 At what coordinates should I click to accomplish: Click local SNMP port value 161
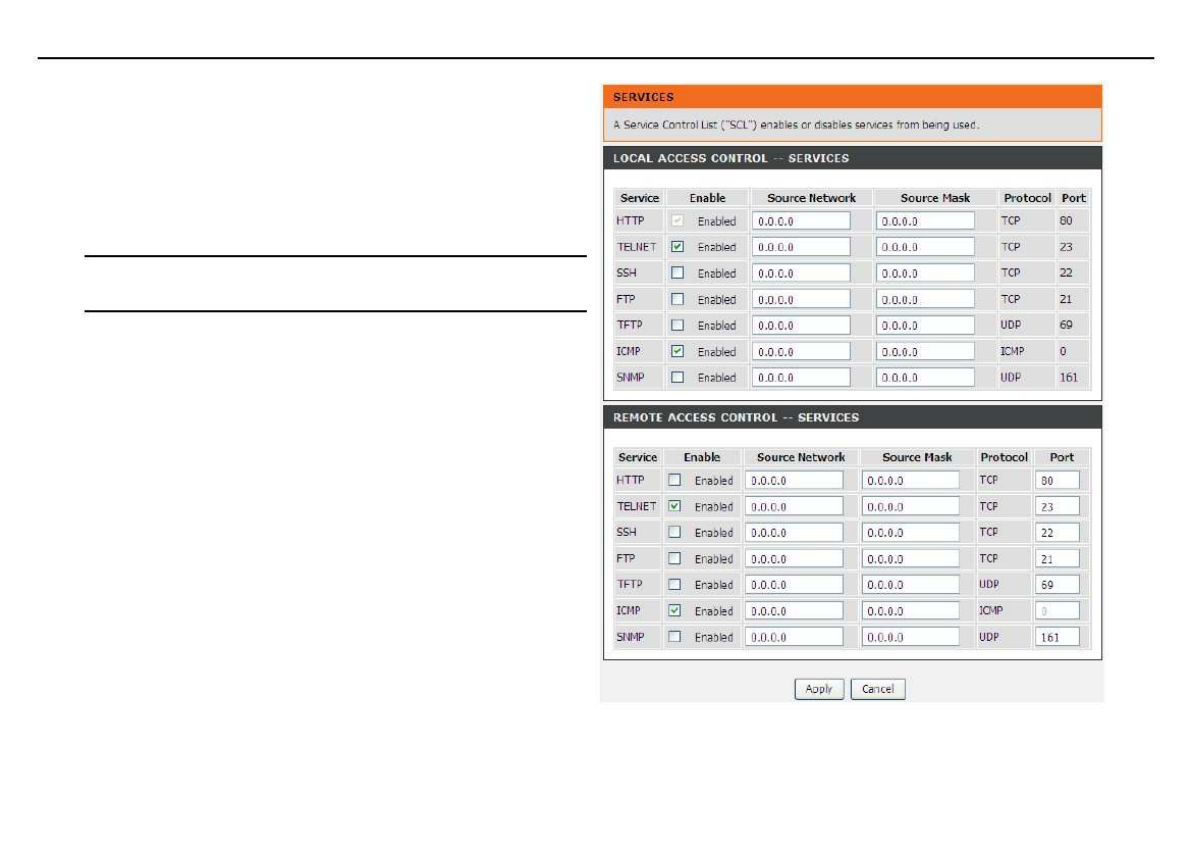tap(1069, 377)
